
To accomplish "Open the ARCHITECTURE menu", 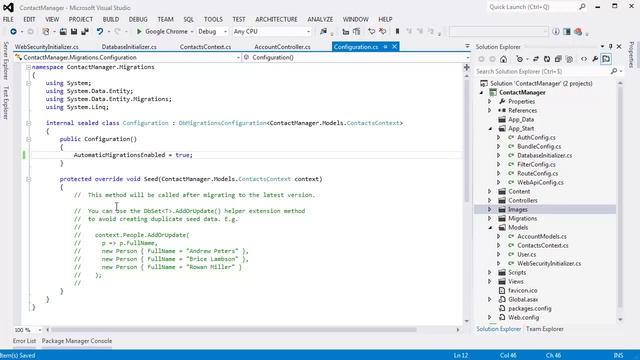I will pyautogui.click(x=276, y=19).
